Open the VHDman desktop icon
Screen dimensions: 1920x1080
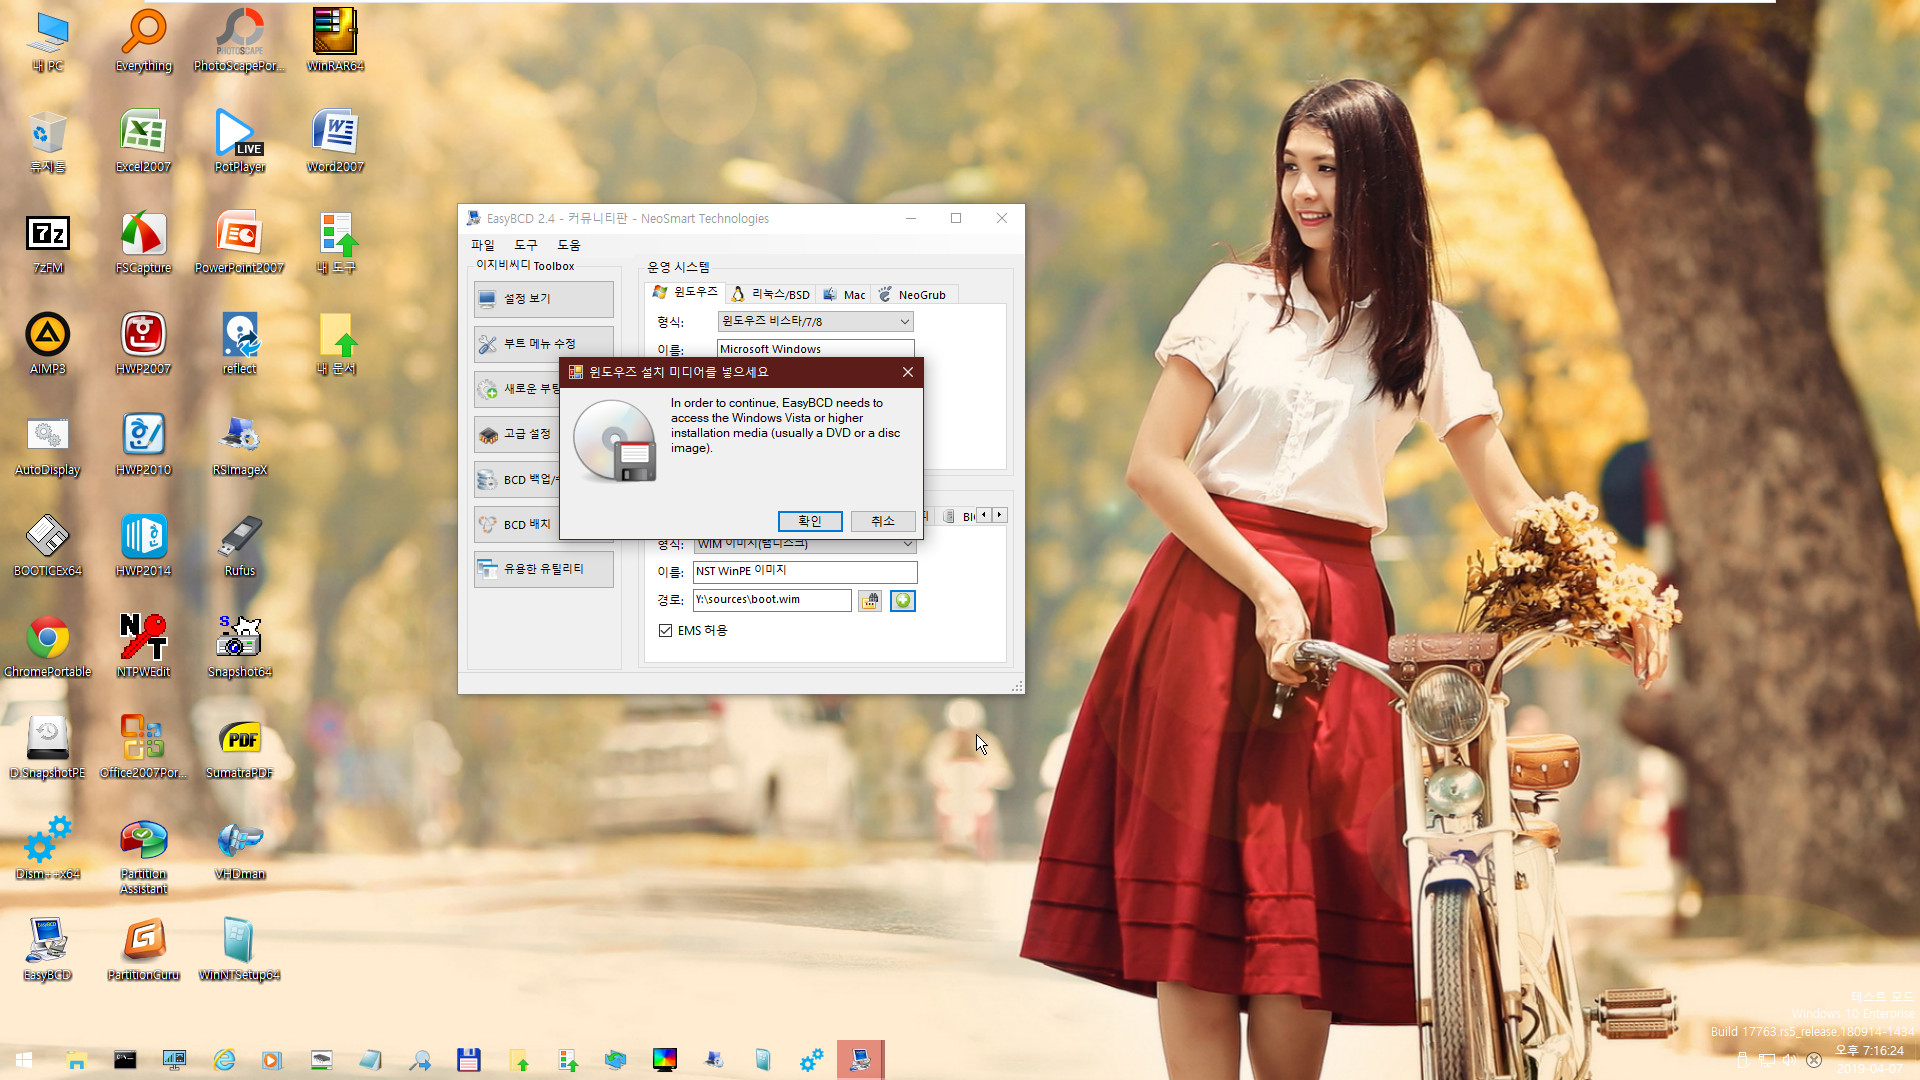[240, 849]
